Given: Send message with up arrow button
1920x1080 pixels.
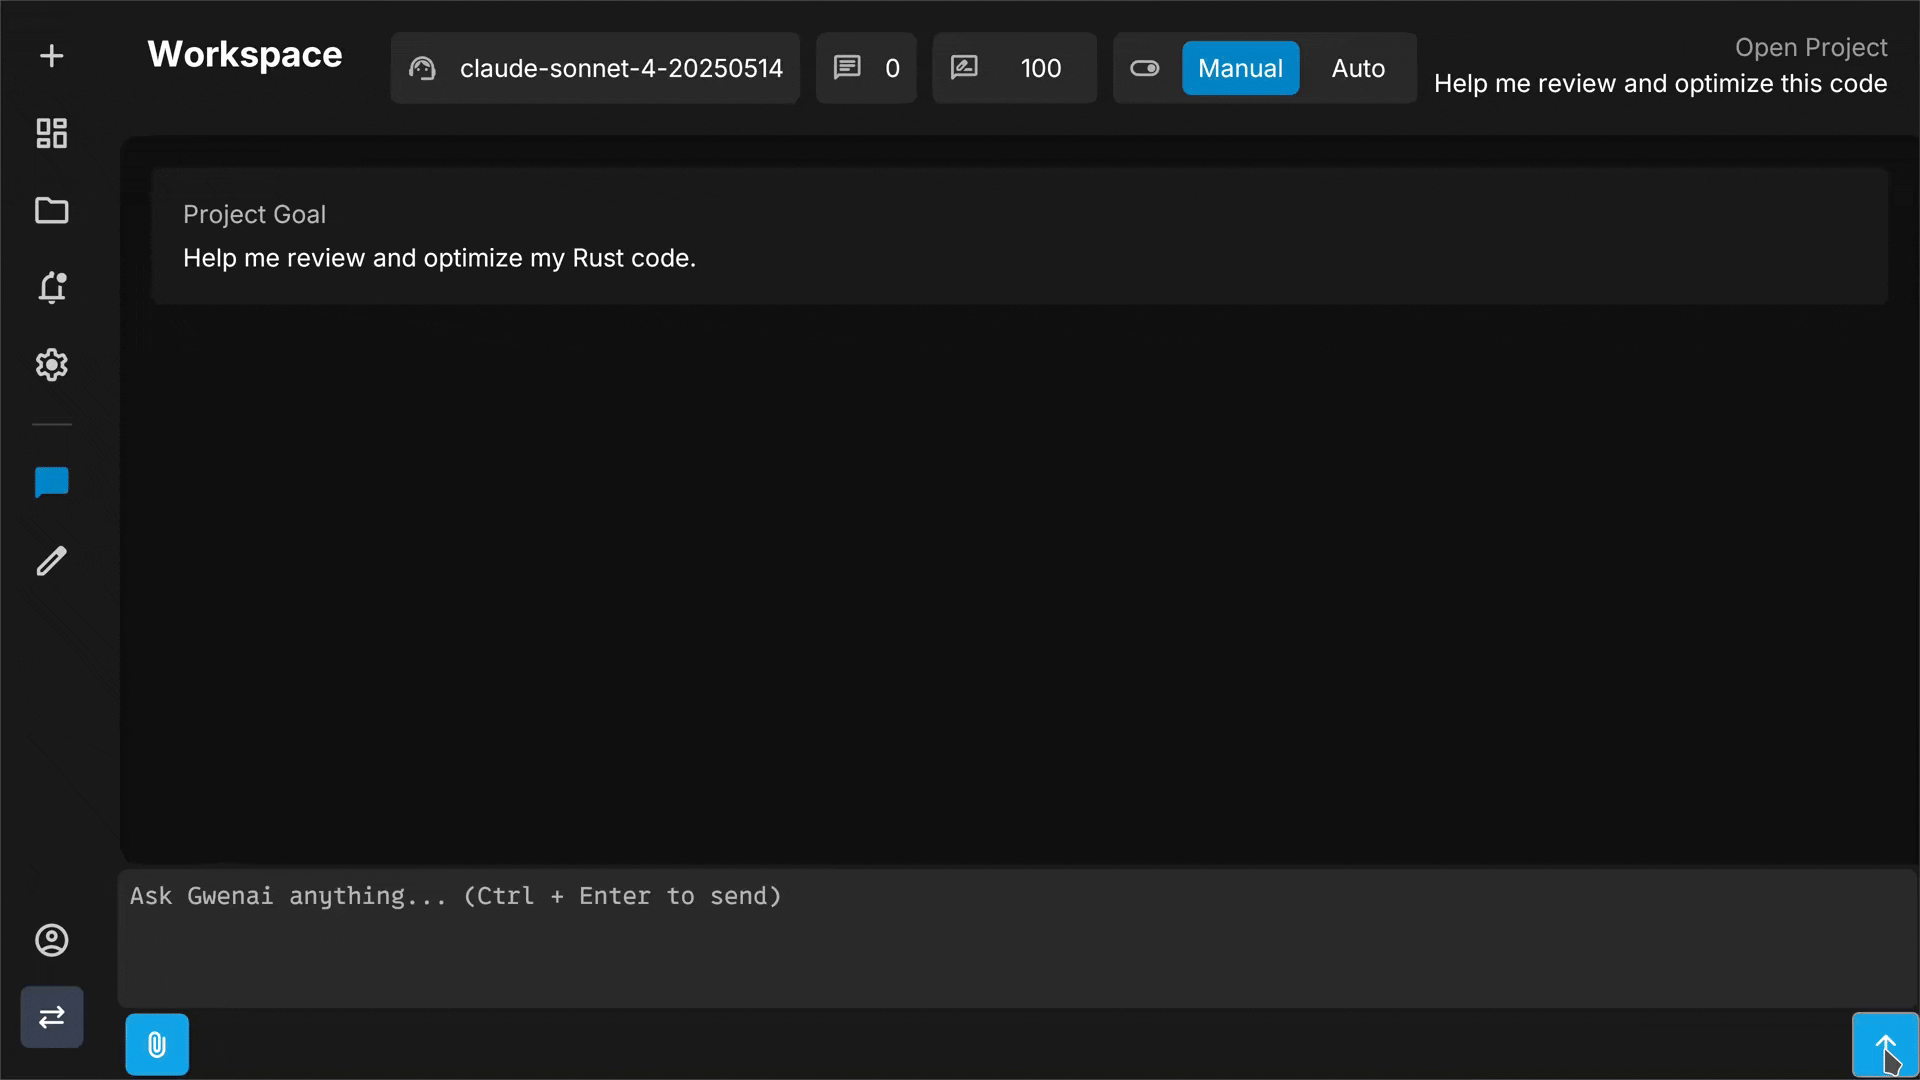Looking at the screenshot, I should (1885, 1045).
